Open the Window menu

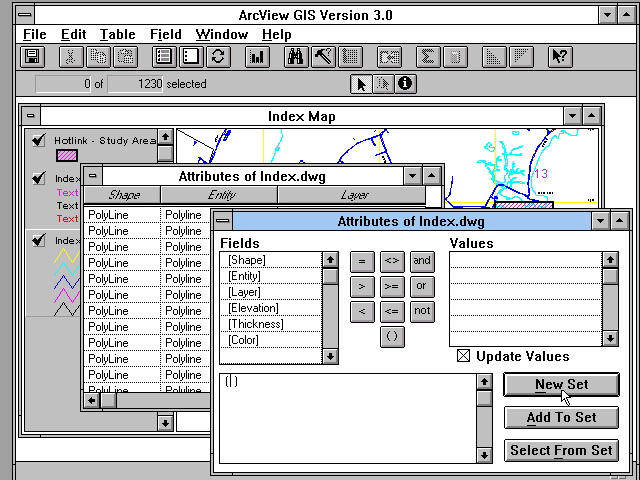pyautogui.click(x=222, y=35)
